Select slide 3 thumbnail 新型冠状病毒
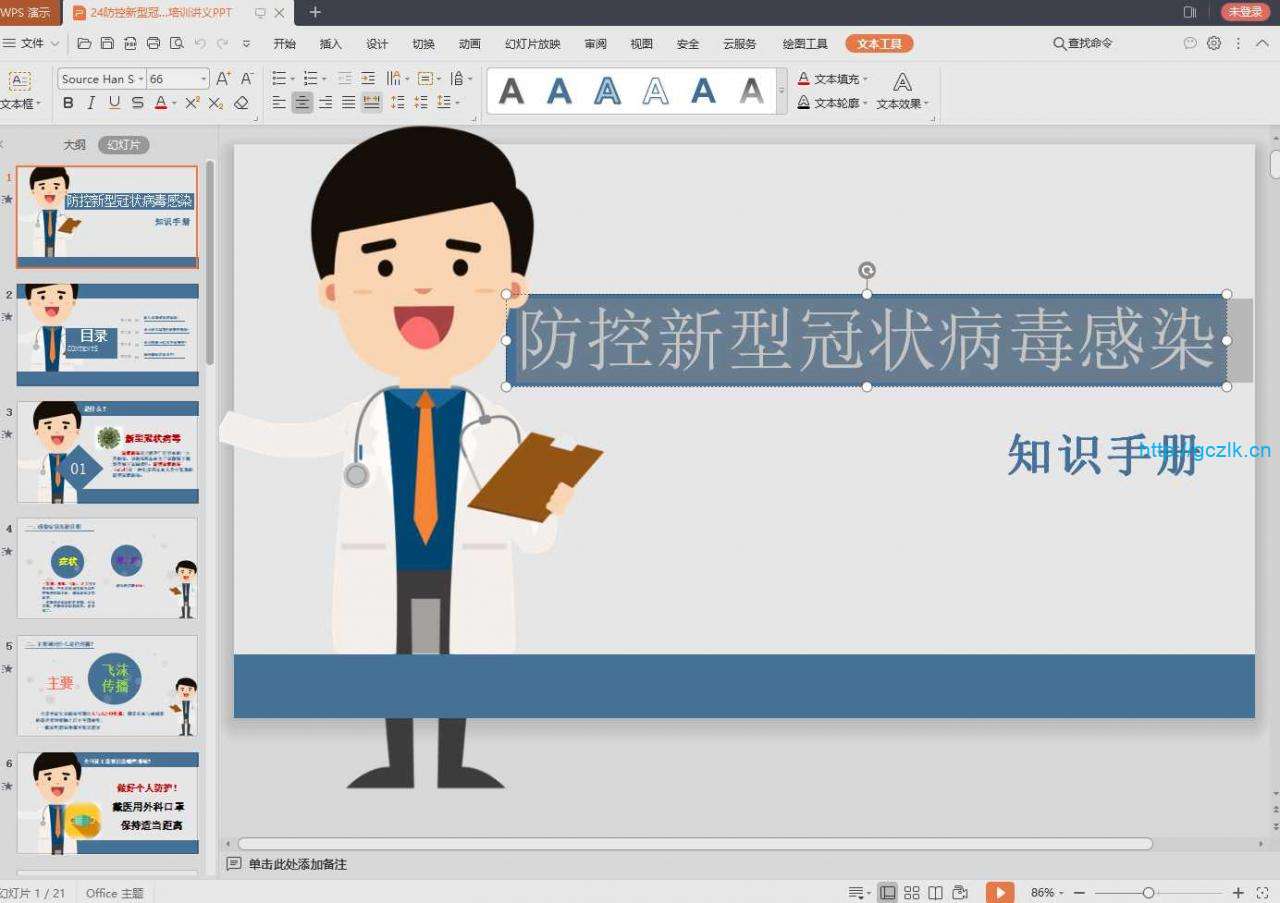 coord(108,452)
